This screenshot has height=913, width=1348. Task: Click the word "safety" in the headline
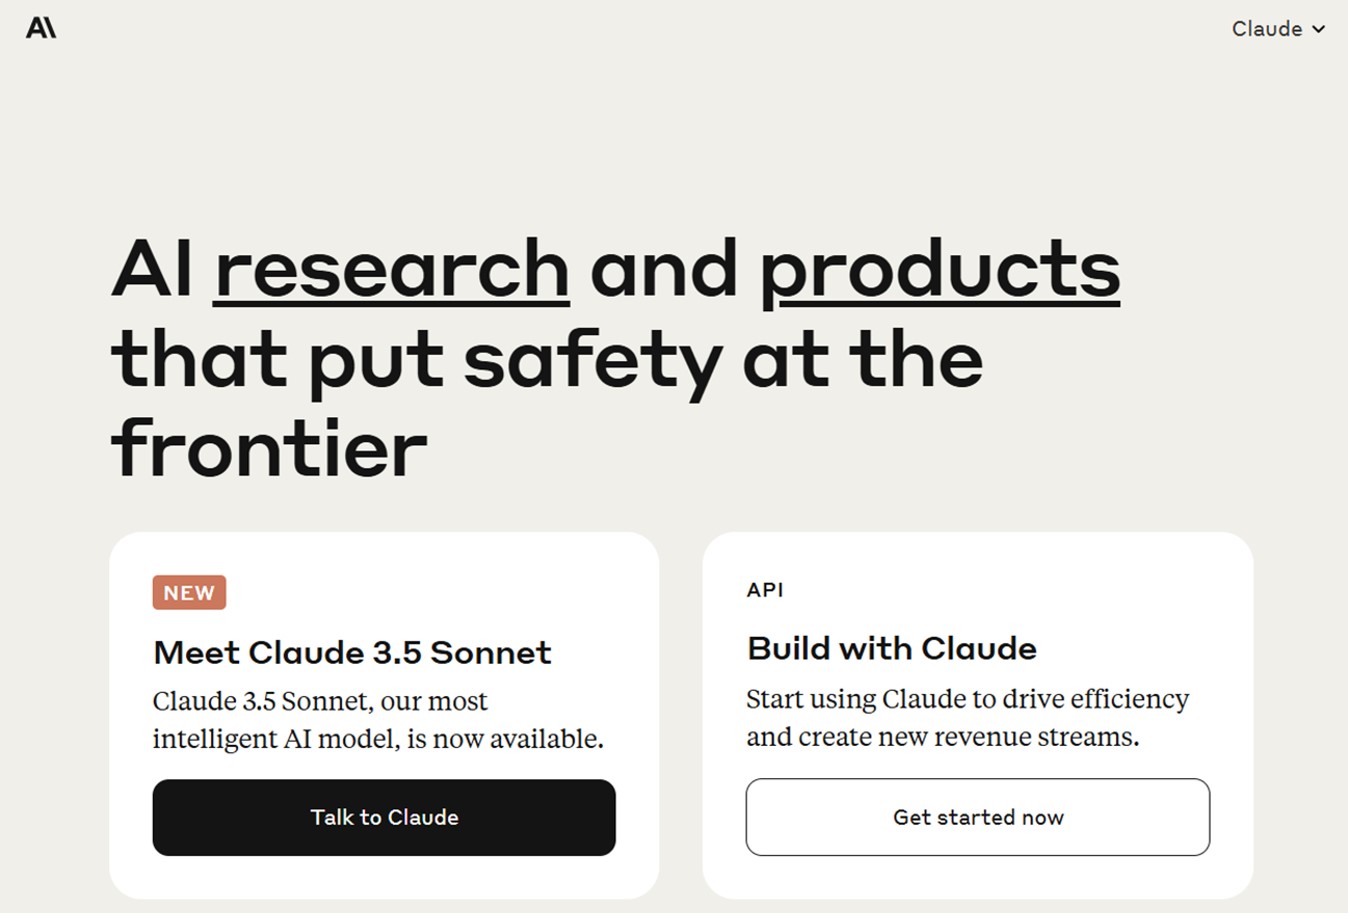click(x=593, y=362)
